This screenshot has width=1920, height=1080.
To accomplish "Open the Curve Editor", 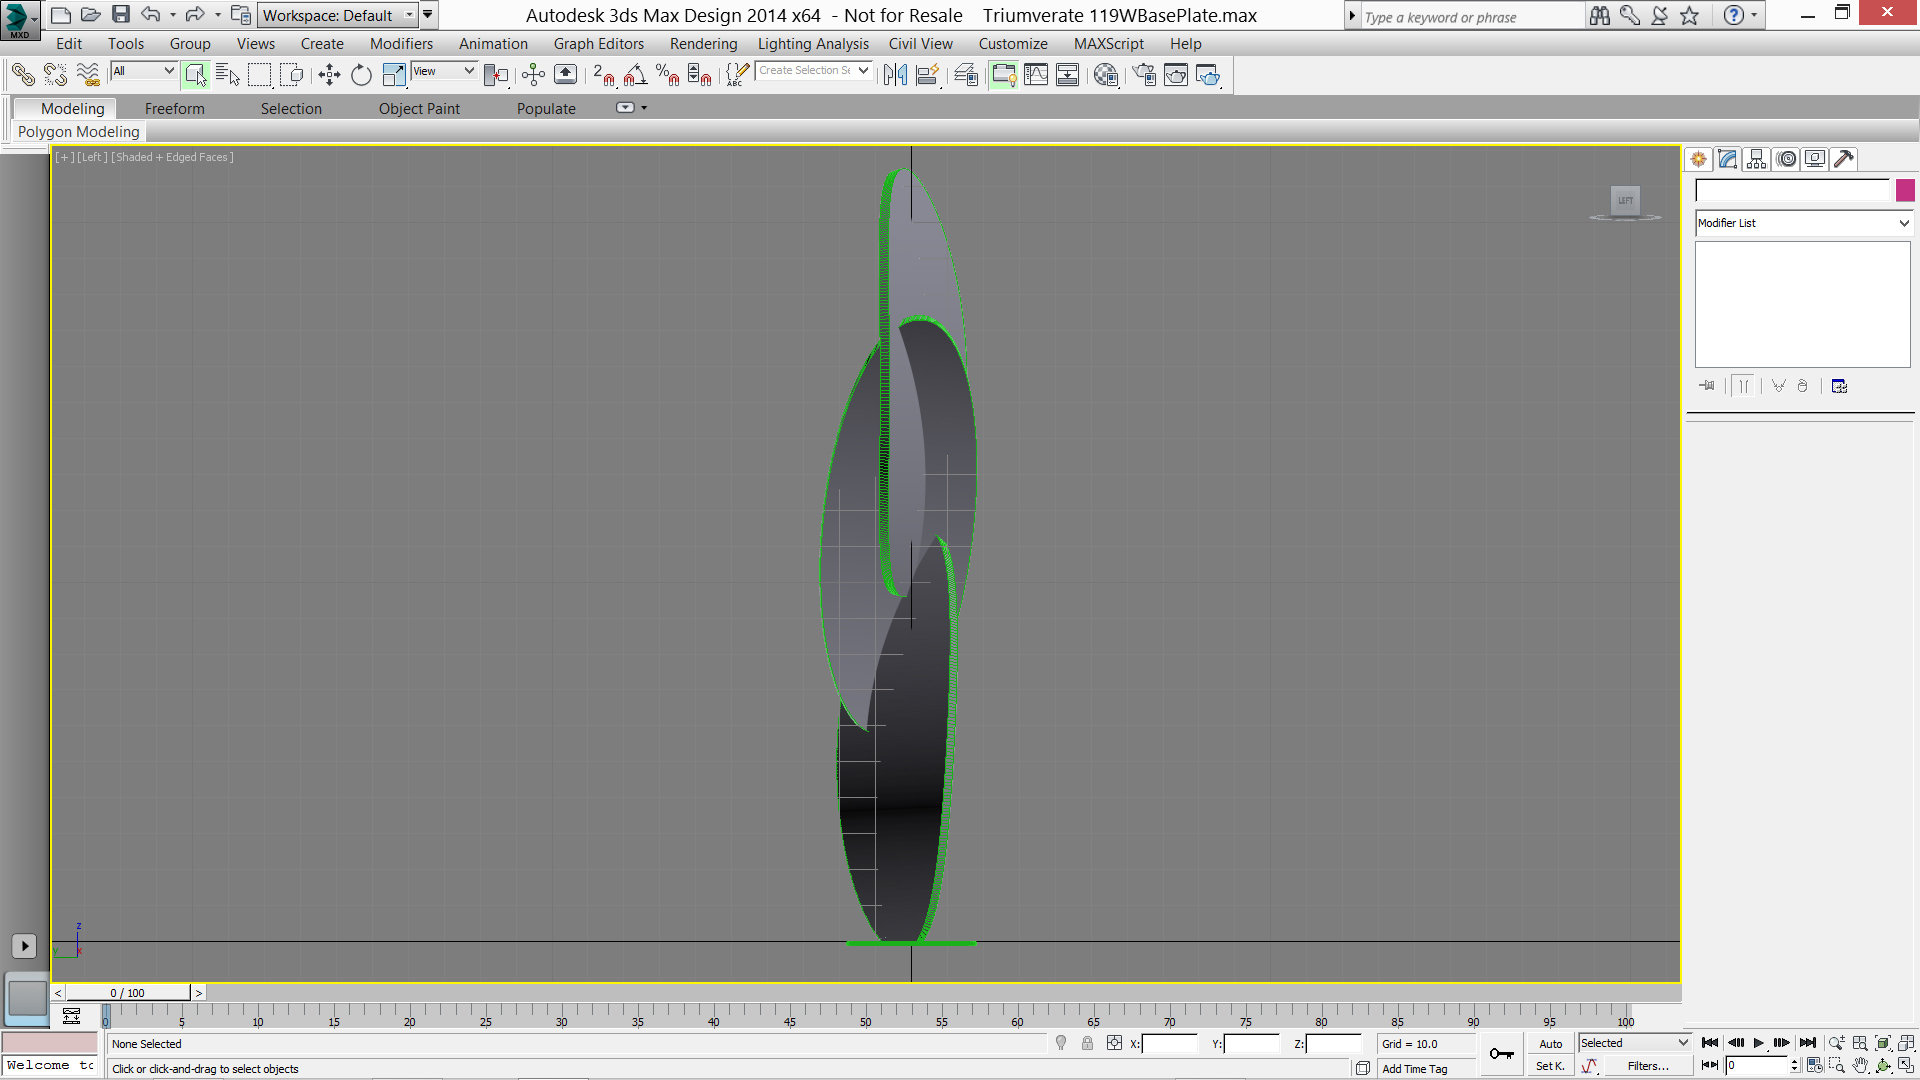I will tap(1036, 75).
